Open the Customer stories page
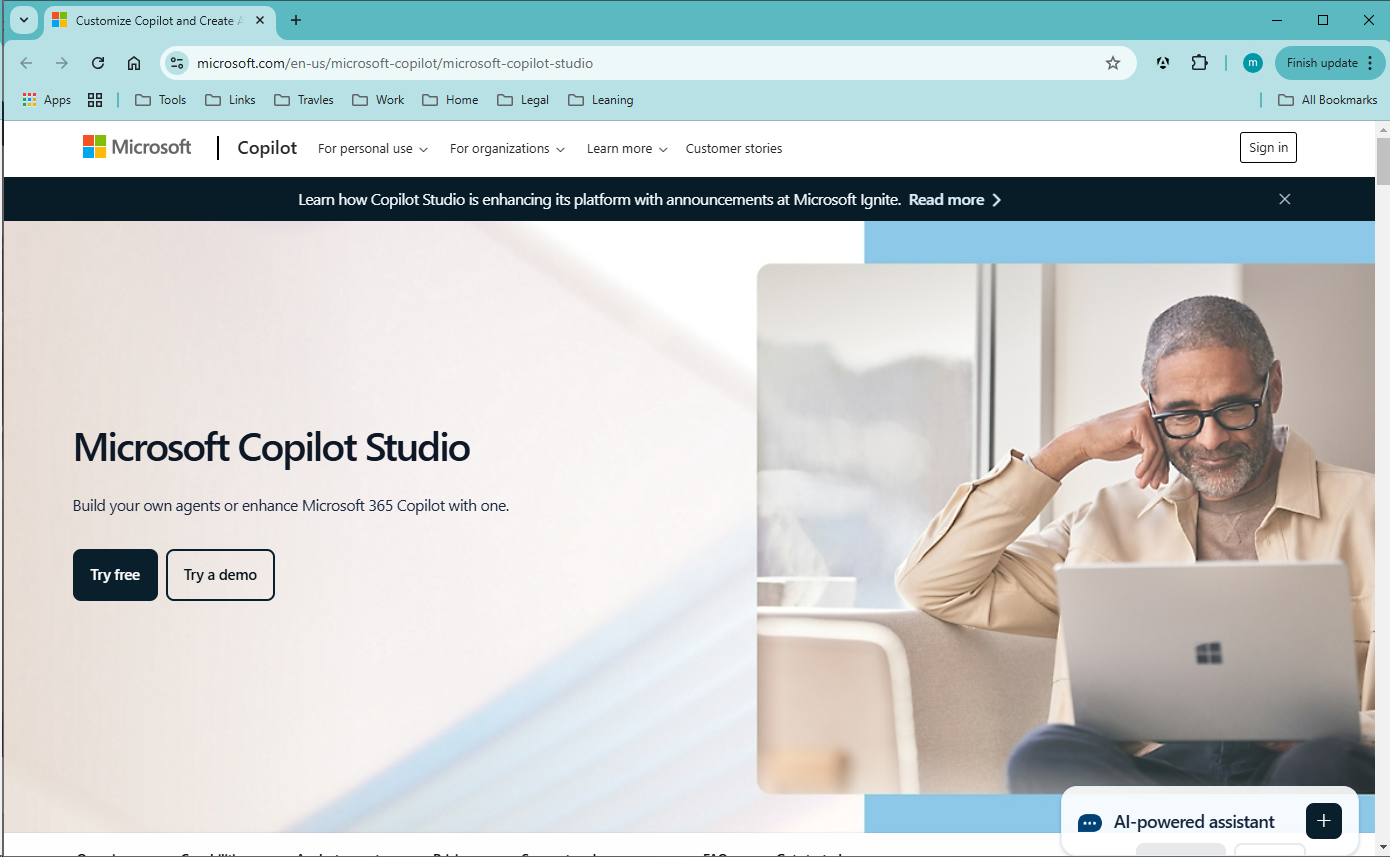 (734, 149)
